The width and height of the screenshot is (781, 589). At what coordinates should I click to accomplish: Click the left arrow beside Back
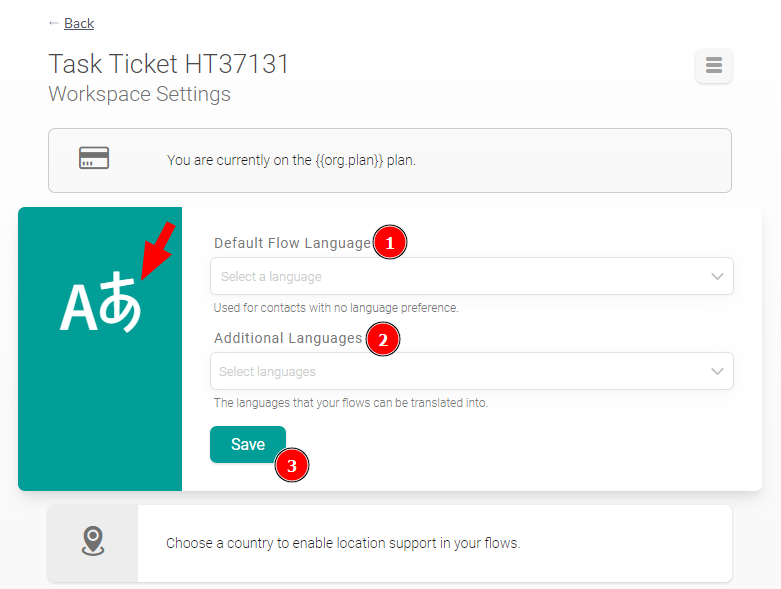pos(53,23)
